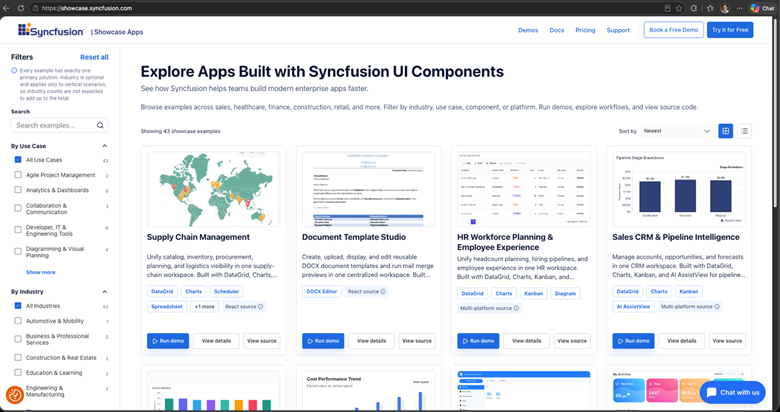780x412 pixels.
Task: Check Collaboration & Communication filter
Action: (18, 208)
